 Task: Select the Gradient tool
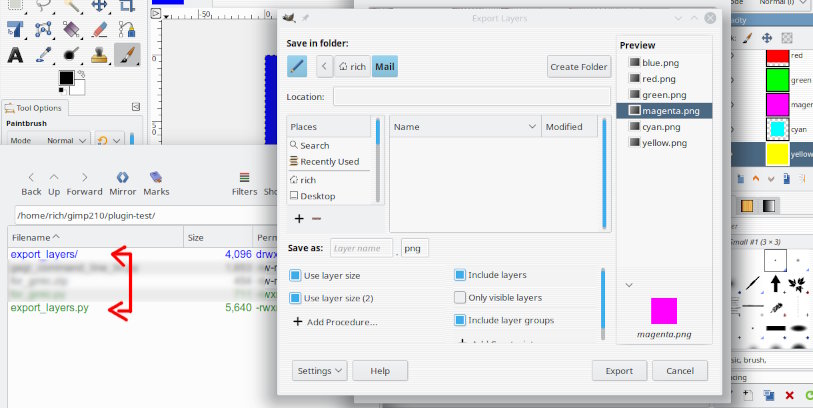71,29
